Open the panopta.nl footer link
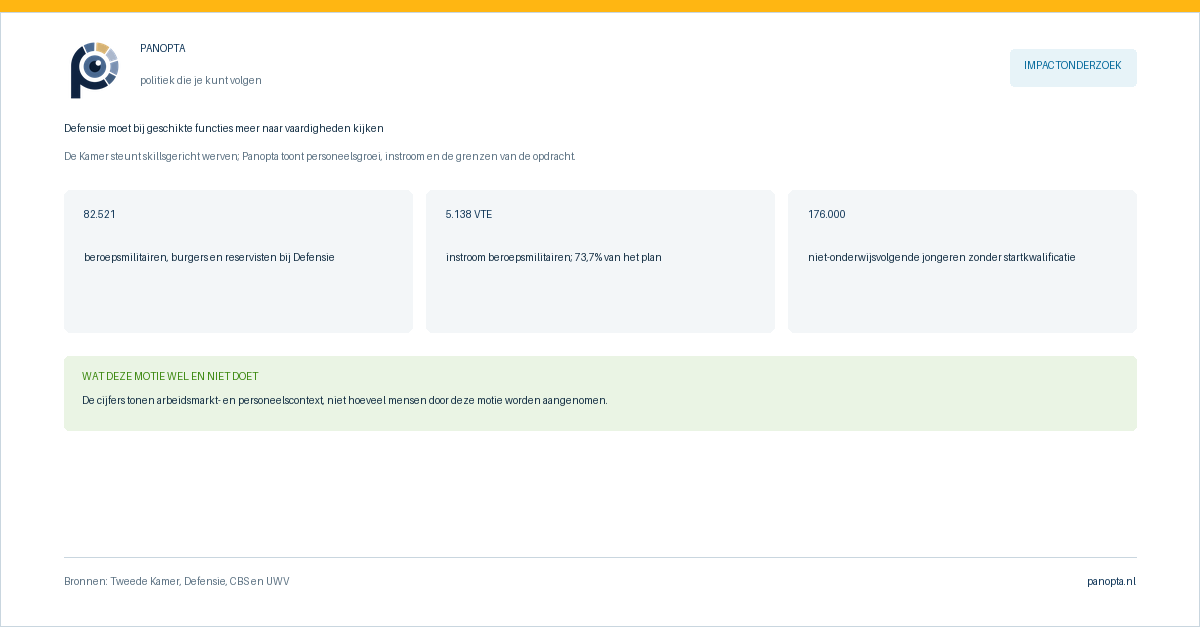Viewport: 1200px width, 627px height. [1112, 581]
